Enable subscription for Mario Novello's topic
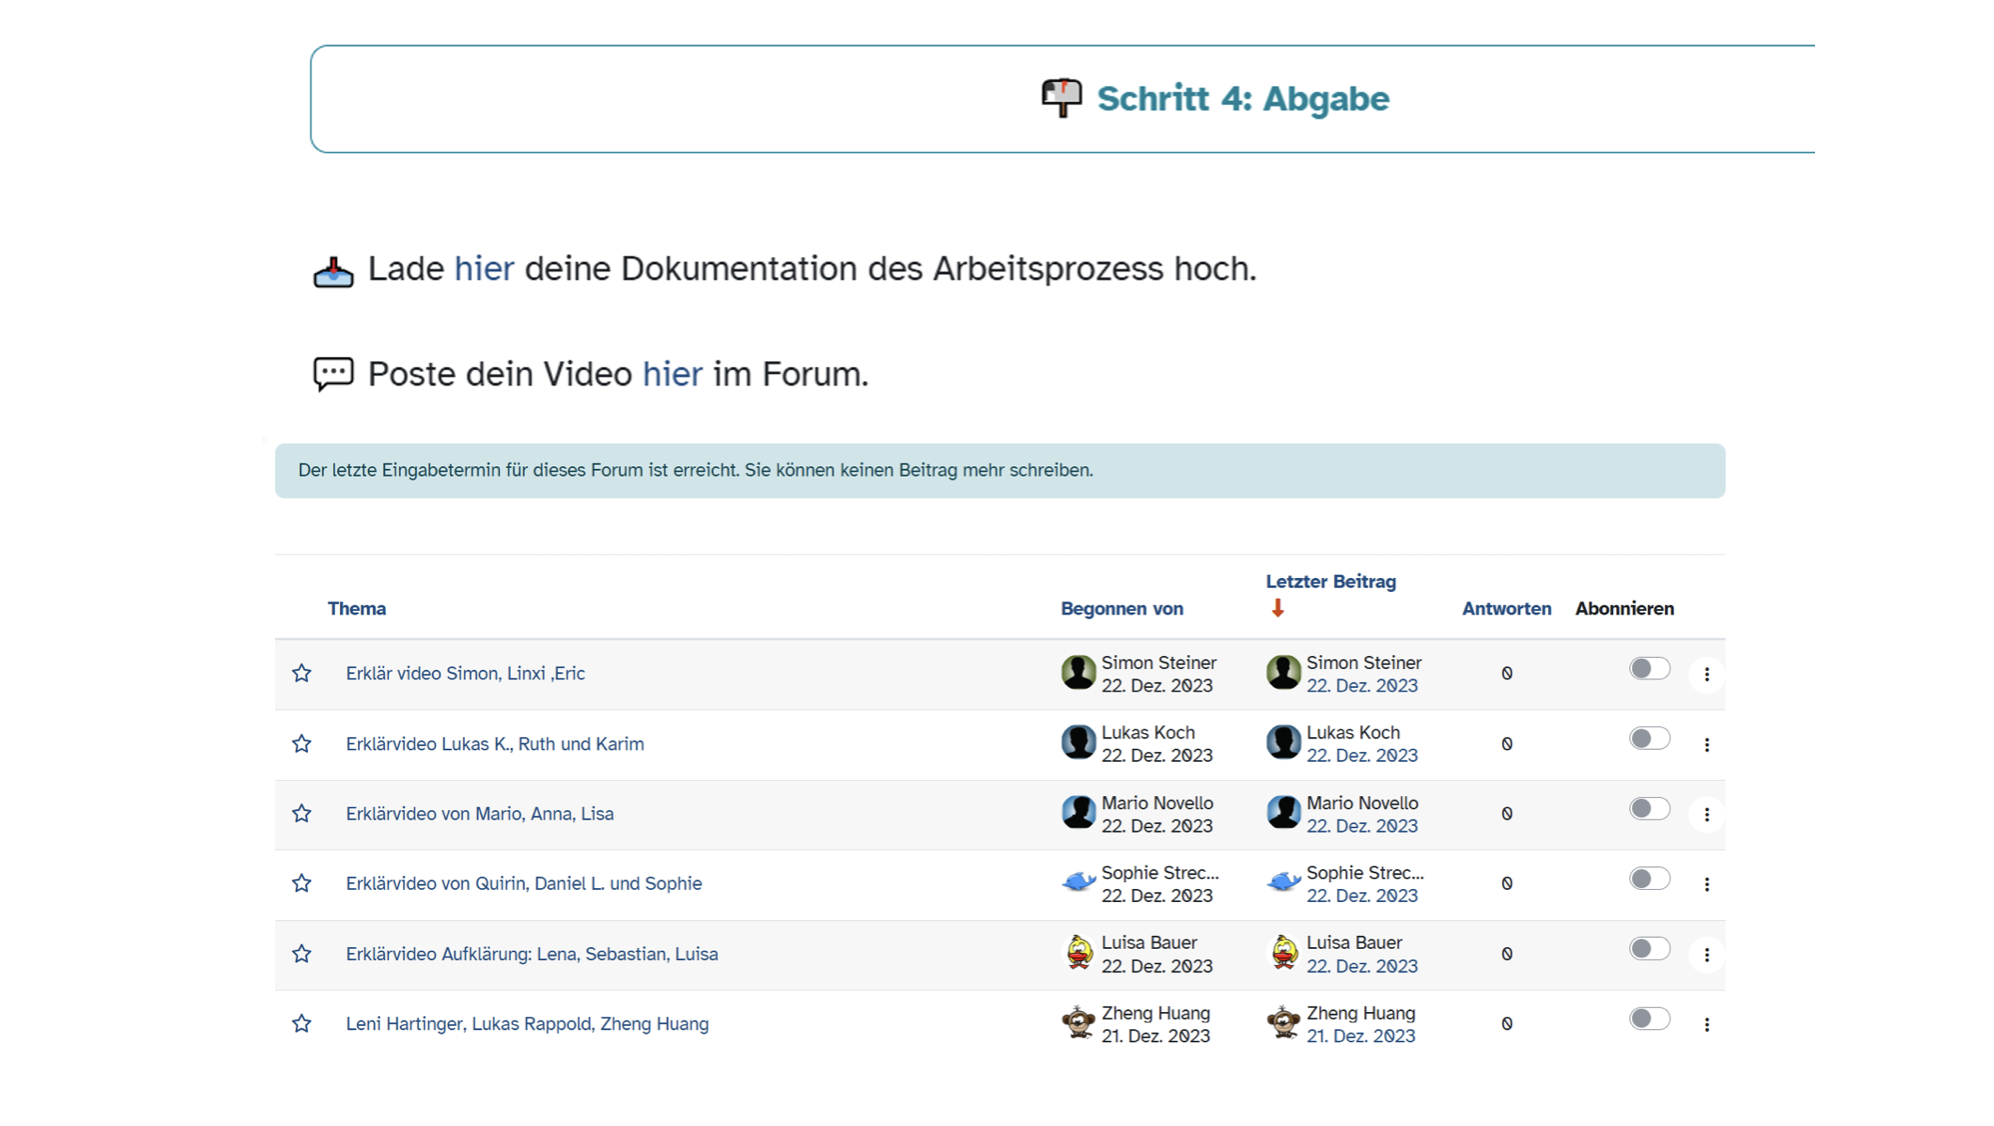The width and height of the screenshot is (1994, 1126). click(x=1648, y=808)
